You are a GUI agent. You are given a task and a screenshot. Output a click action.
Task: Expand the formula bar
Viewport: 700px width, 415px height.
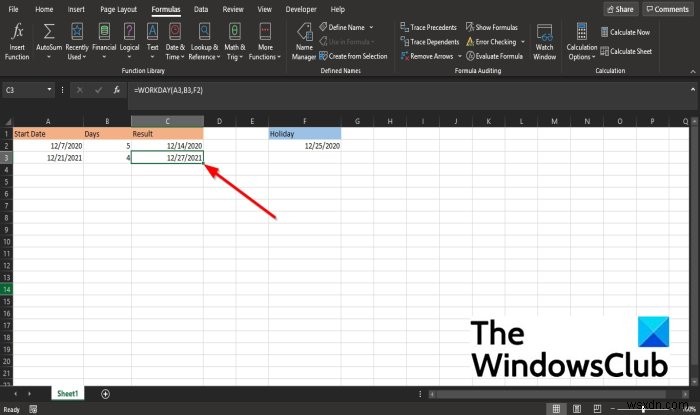(x=692, y=90)
